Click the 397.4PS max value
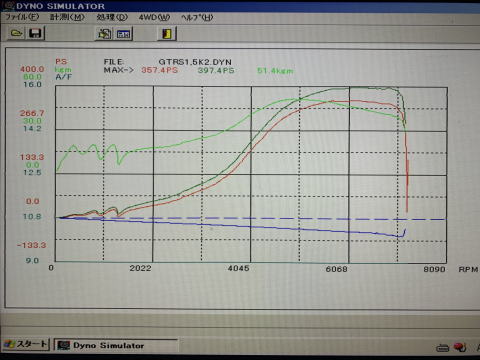480x360 pixels. click(x=216, y=70)
